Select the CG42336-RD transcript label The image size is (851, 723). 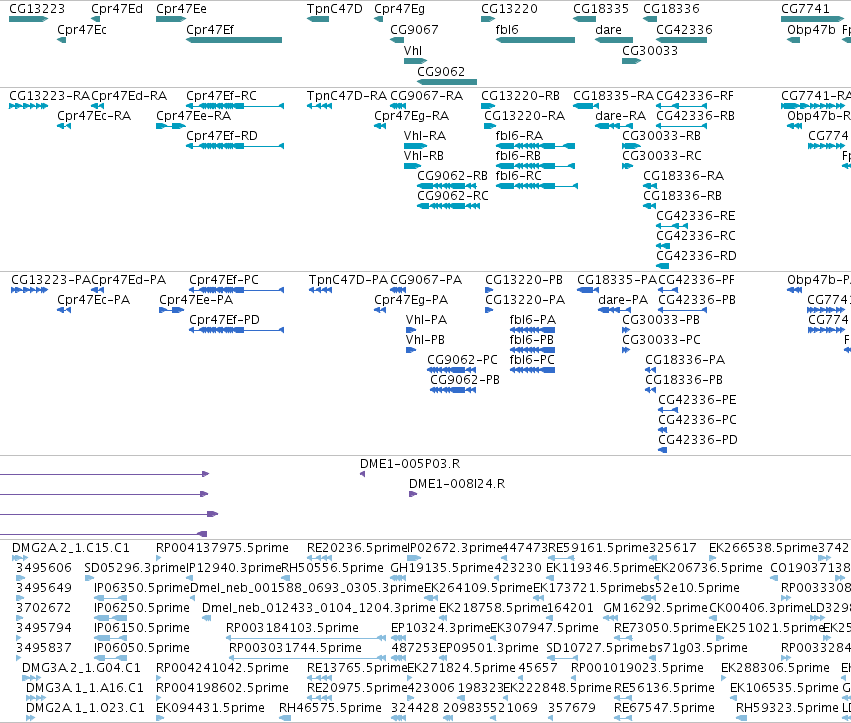click(696, 256)
